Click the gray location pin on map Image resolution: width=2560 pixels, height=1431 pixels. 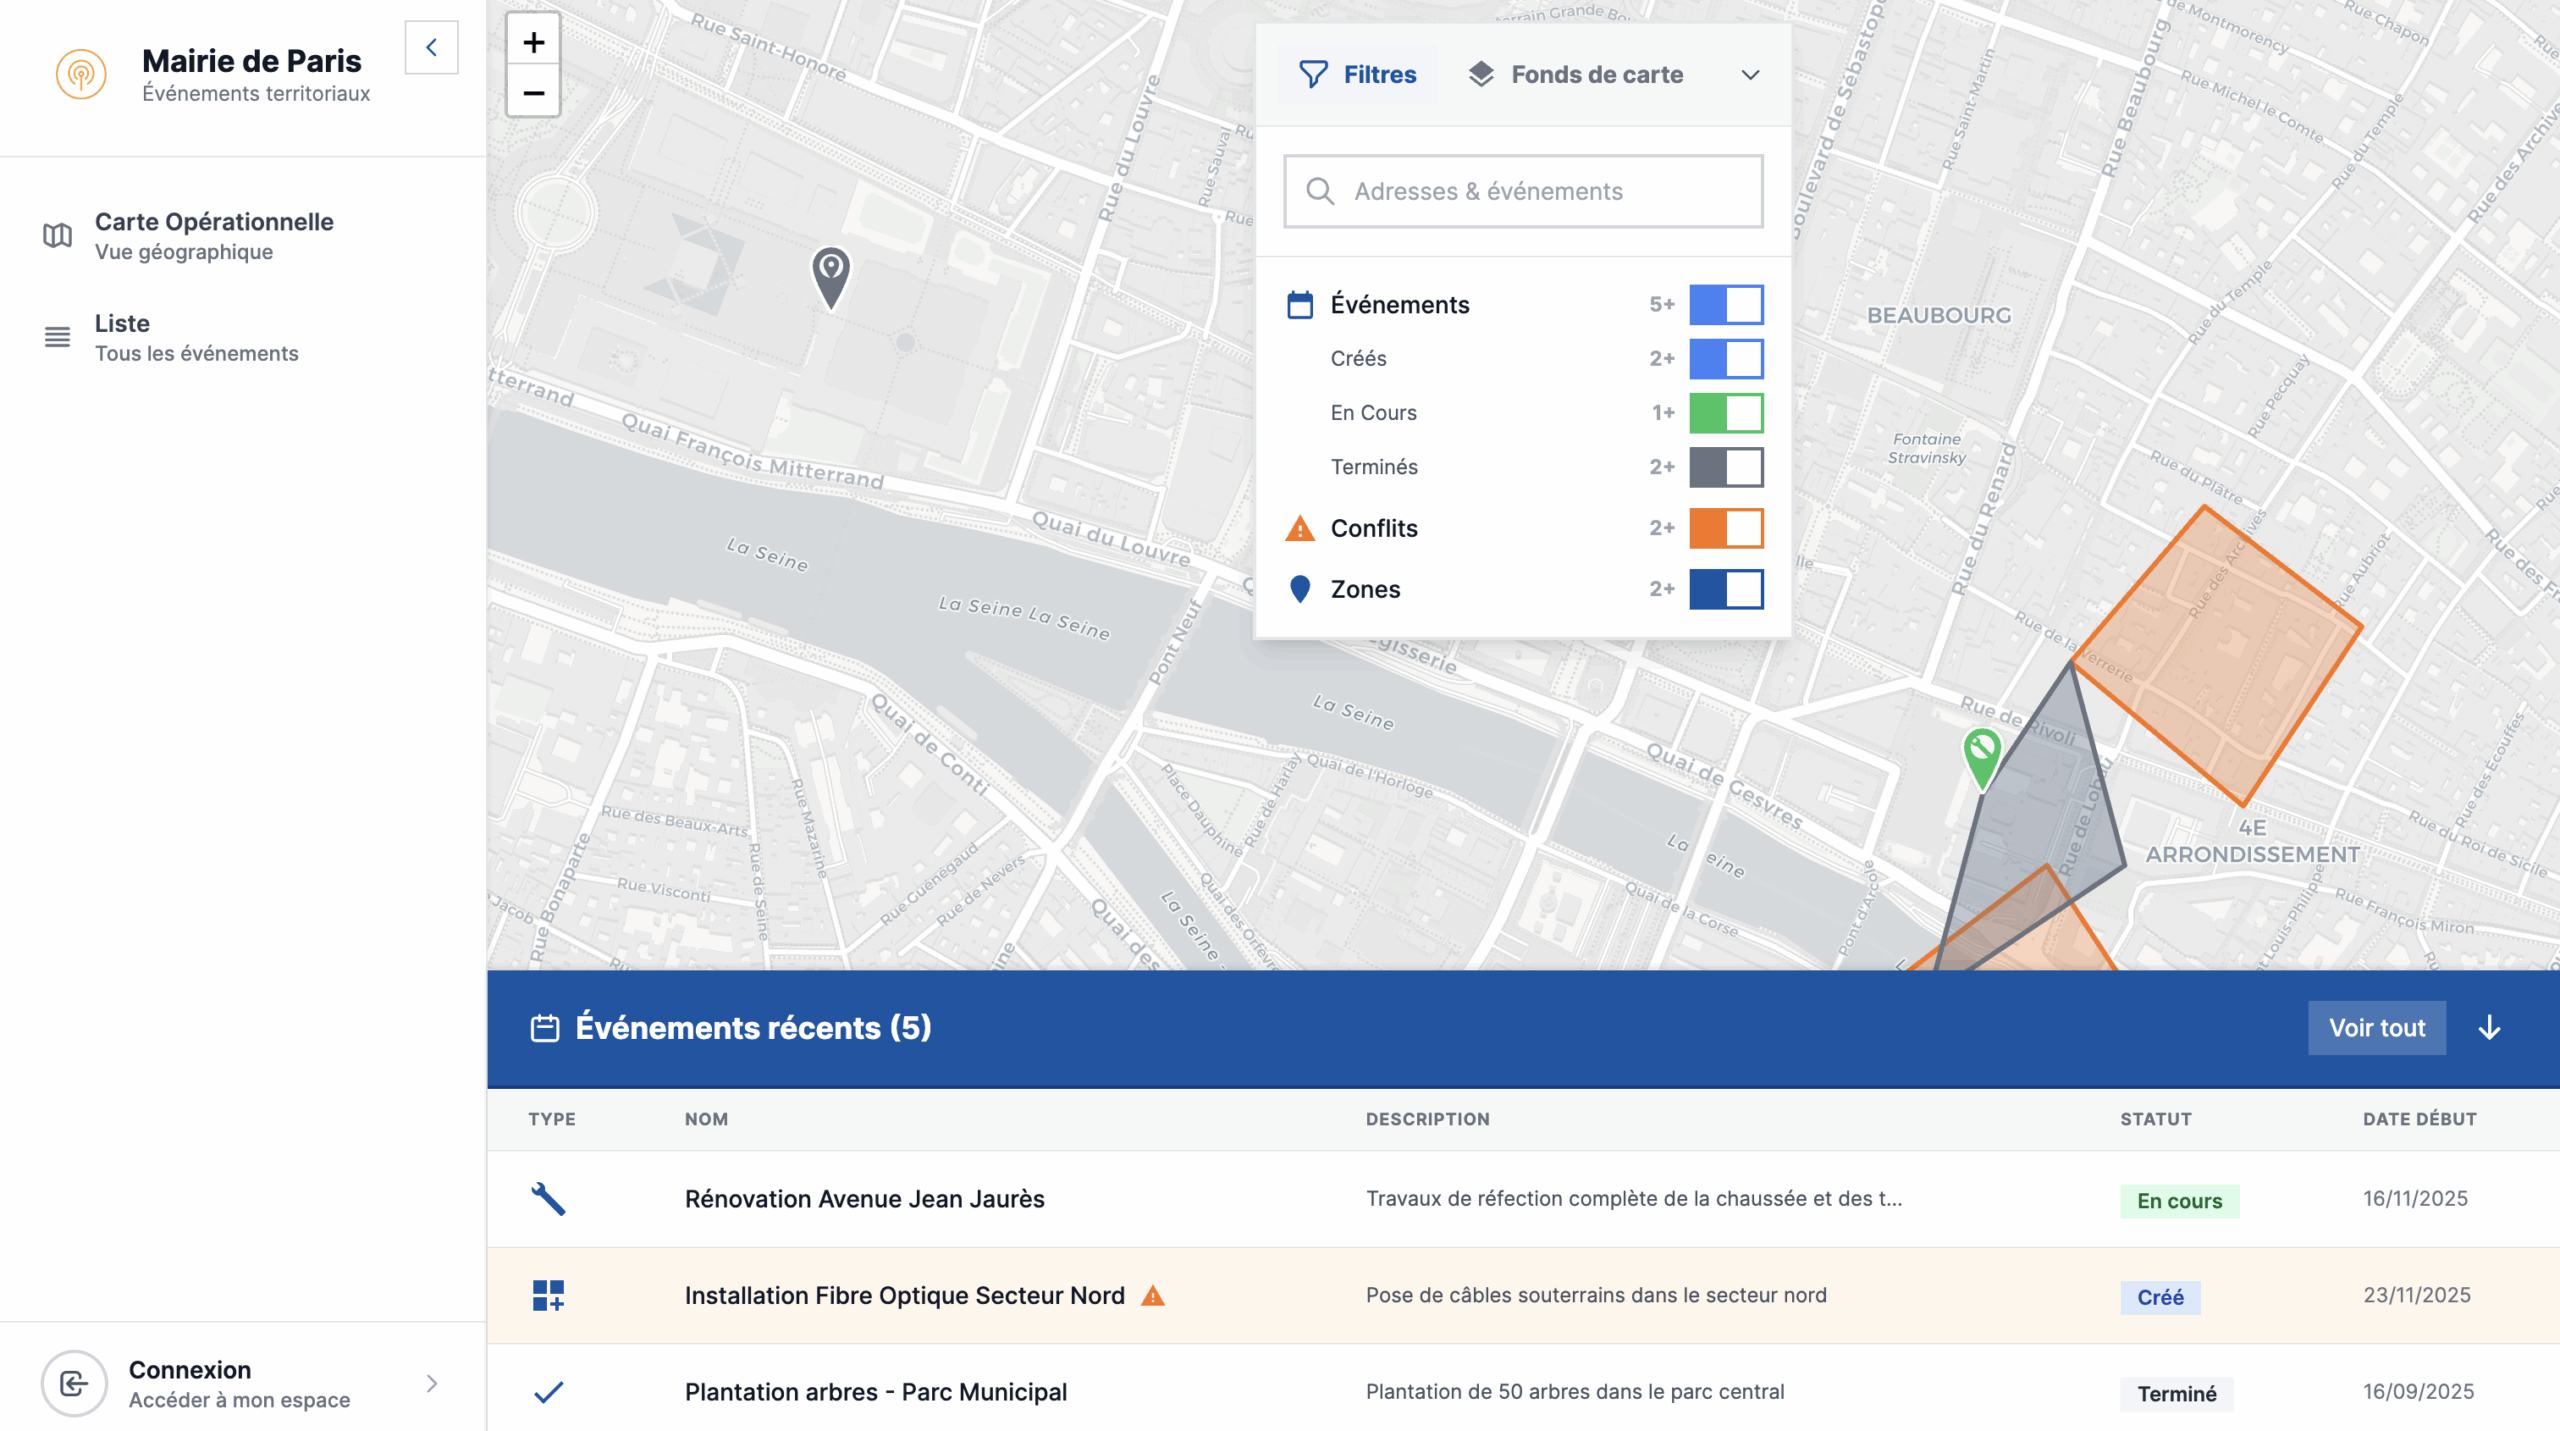[x=830, y=273]
